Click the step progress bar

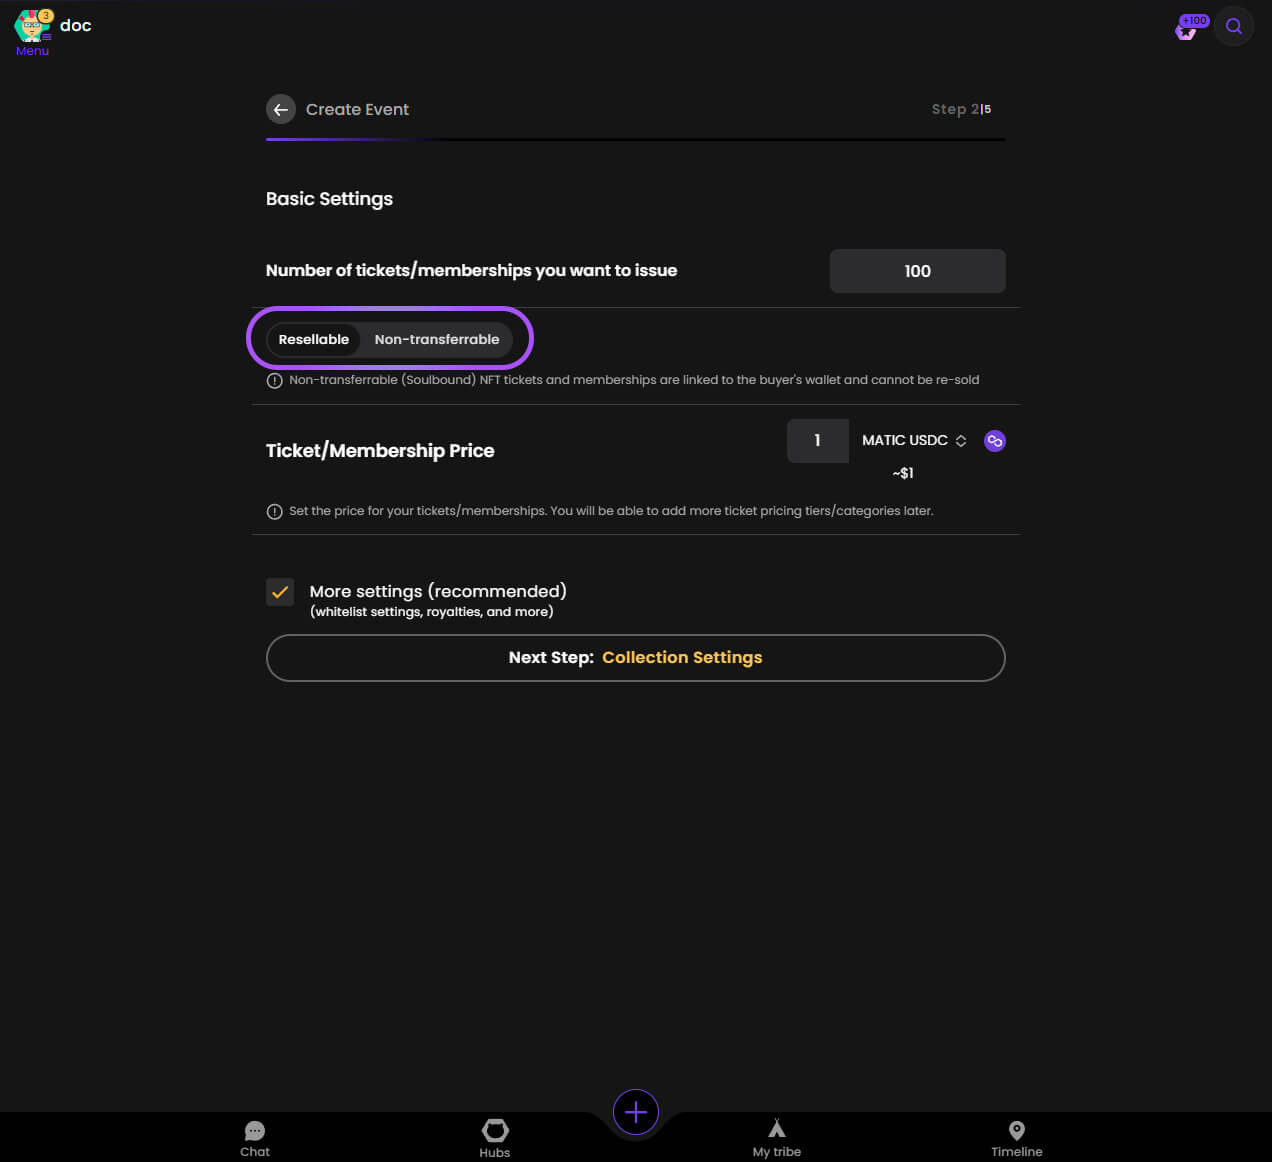point(636,139)
